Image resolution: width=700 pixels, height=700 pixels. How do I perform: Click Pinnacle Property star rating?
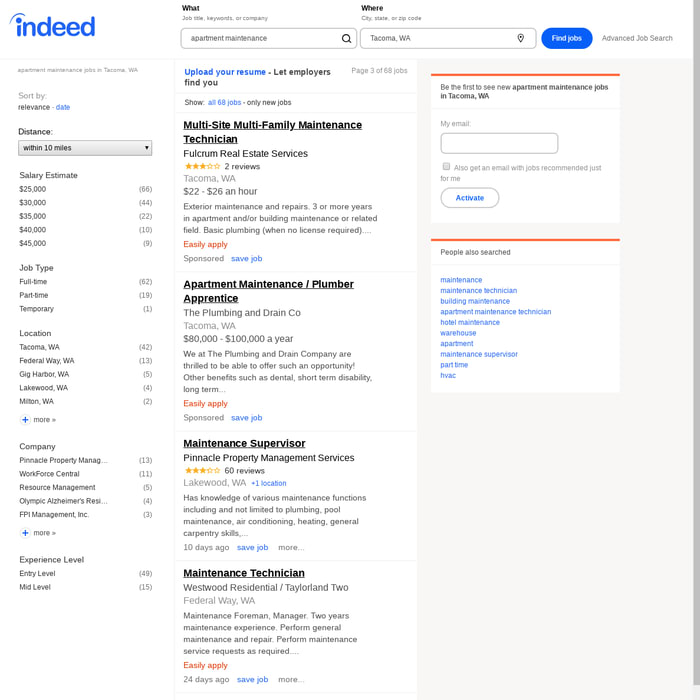click(x=202, y=470)
